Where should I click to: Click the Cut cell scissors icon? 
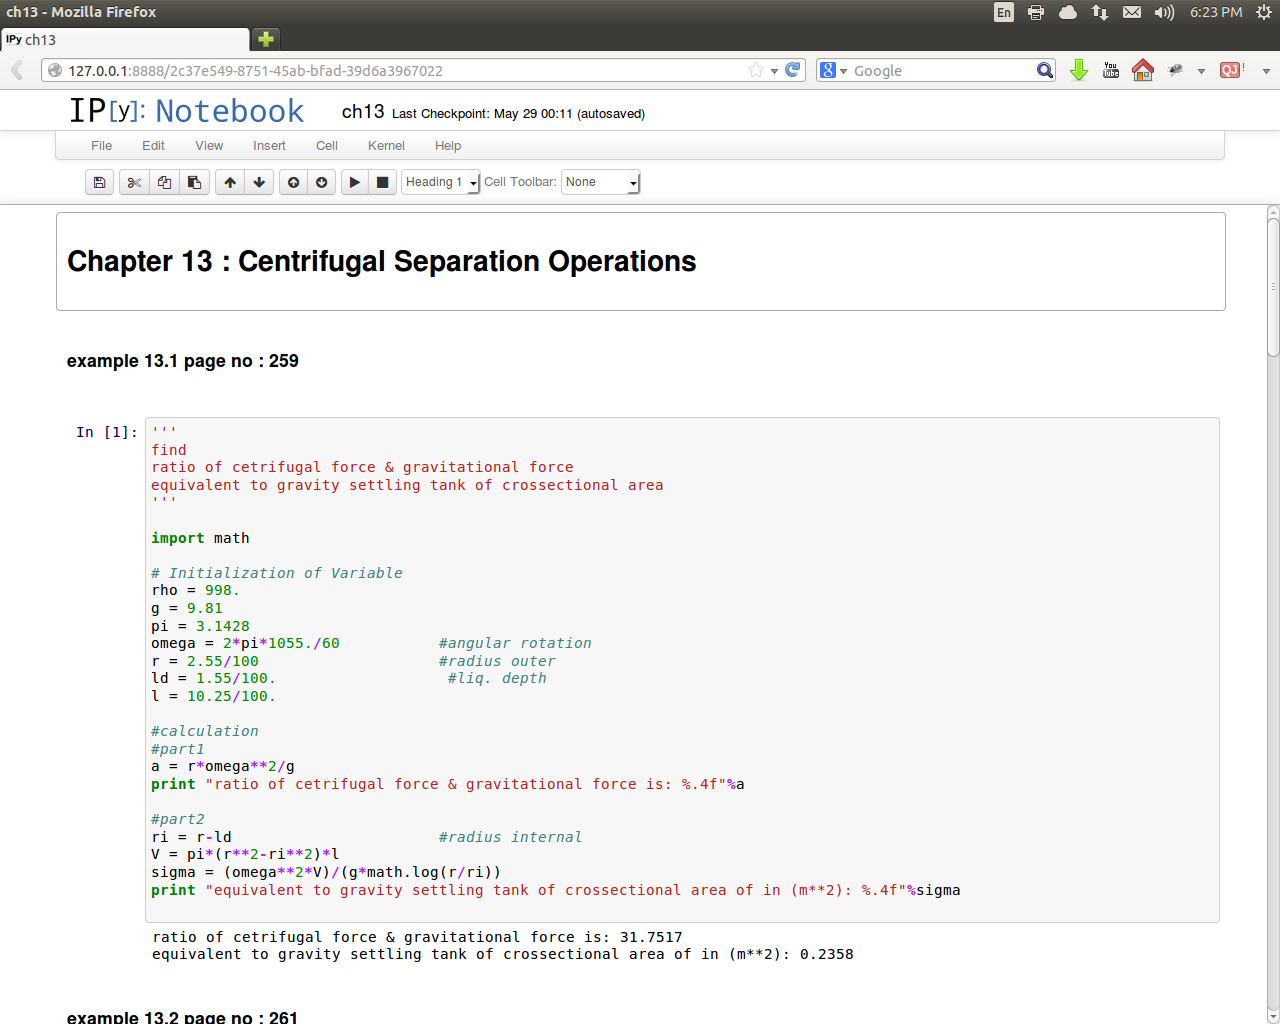pos(134,182)
